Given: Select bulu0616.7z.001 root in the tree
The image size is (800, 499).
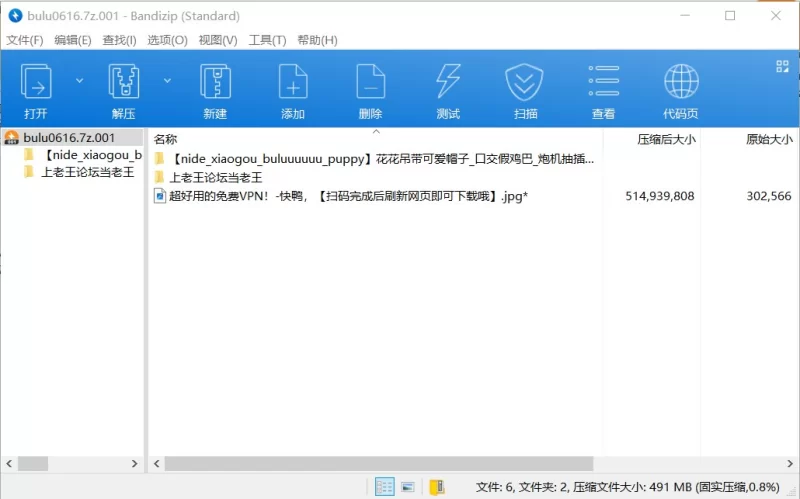Looking at the screenshot, I should [x=69, y=137].
